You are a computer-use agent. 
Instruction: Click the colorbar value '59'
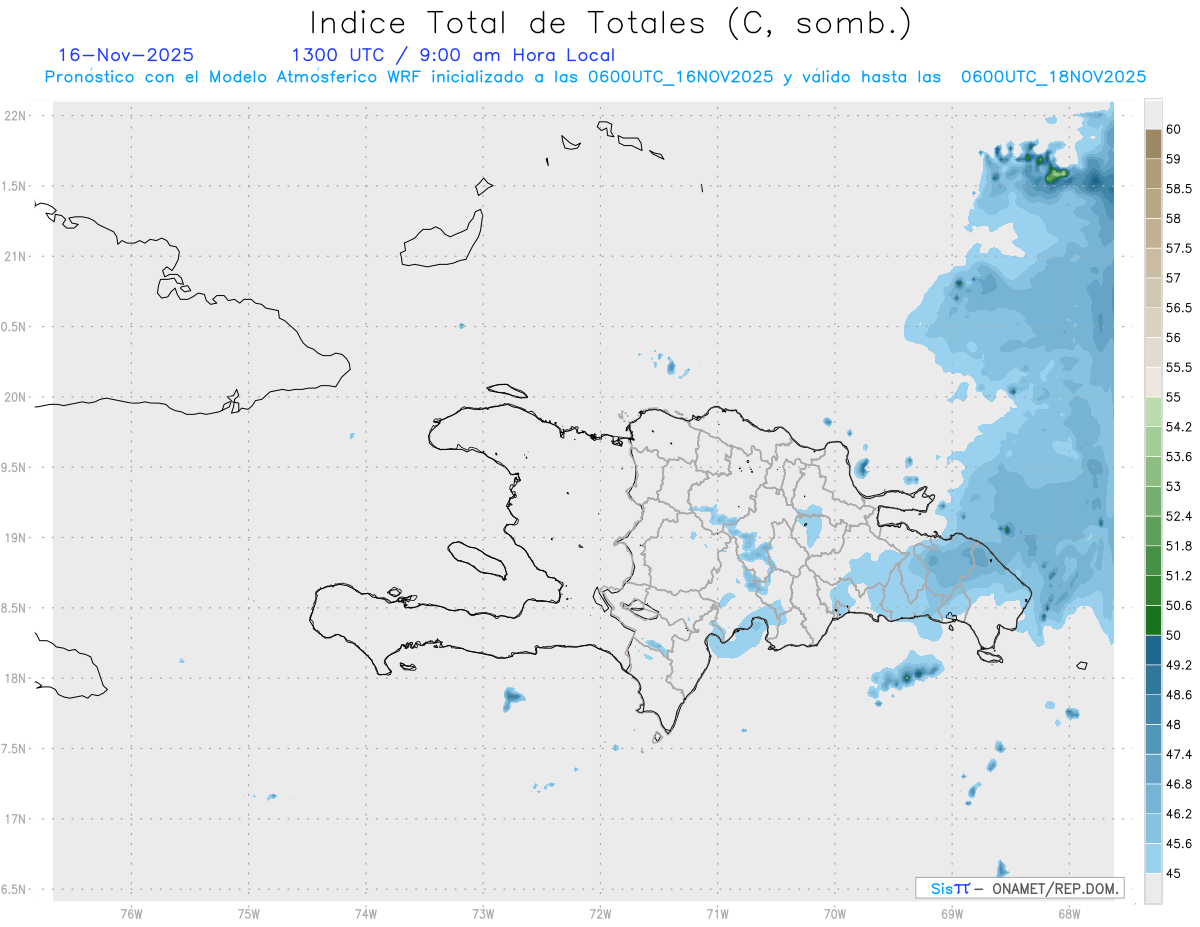[x=1174, y=159]
